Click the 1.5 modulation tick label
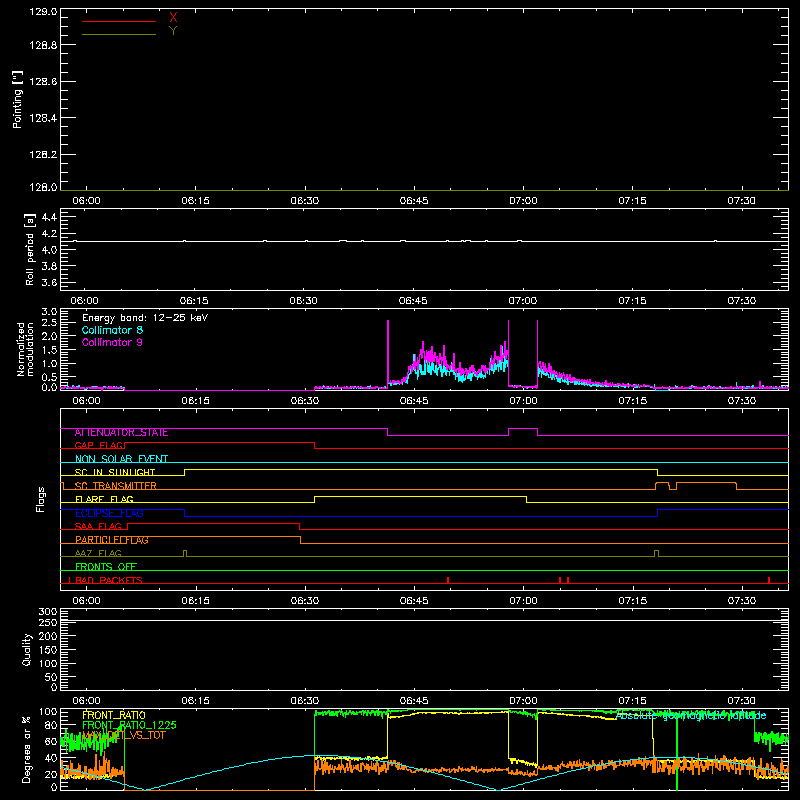The image size is (800, 800). [x=49, y=350]
